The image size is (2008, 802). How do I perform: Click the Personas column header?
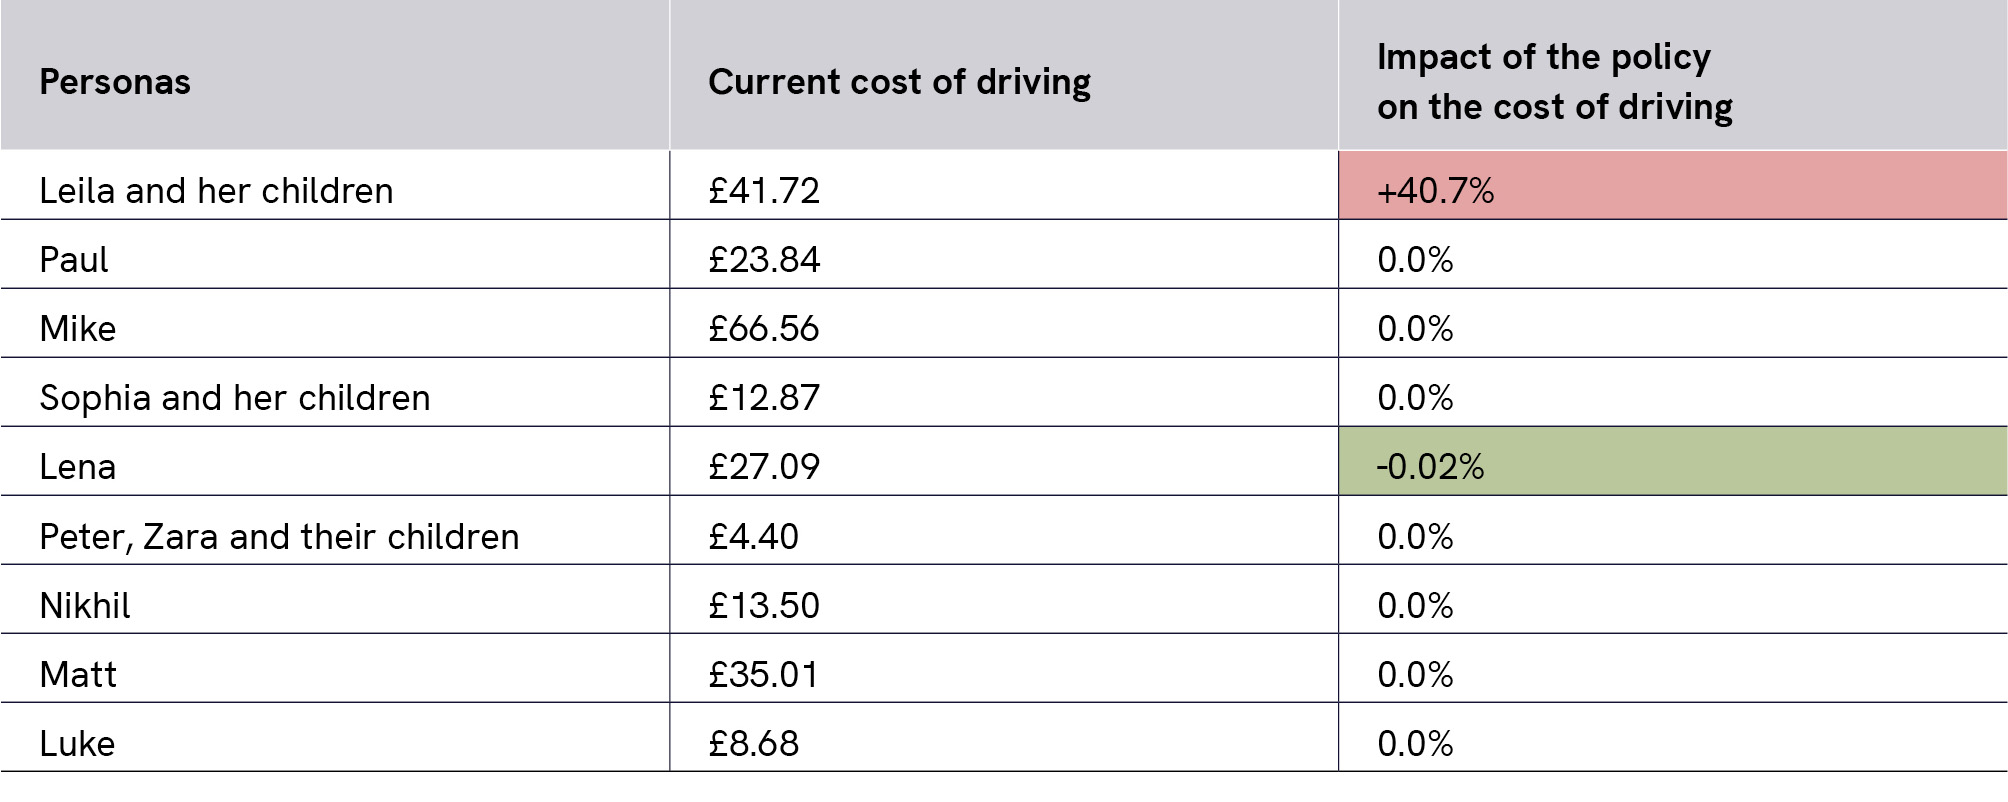pyautogui.click(x=115, y=82)
